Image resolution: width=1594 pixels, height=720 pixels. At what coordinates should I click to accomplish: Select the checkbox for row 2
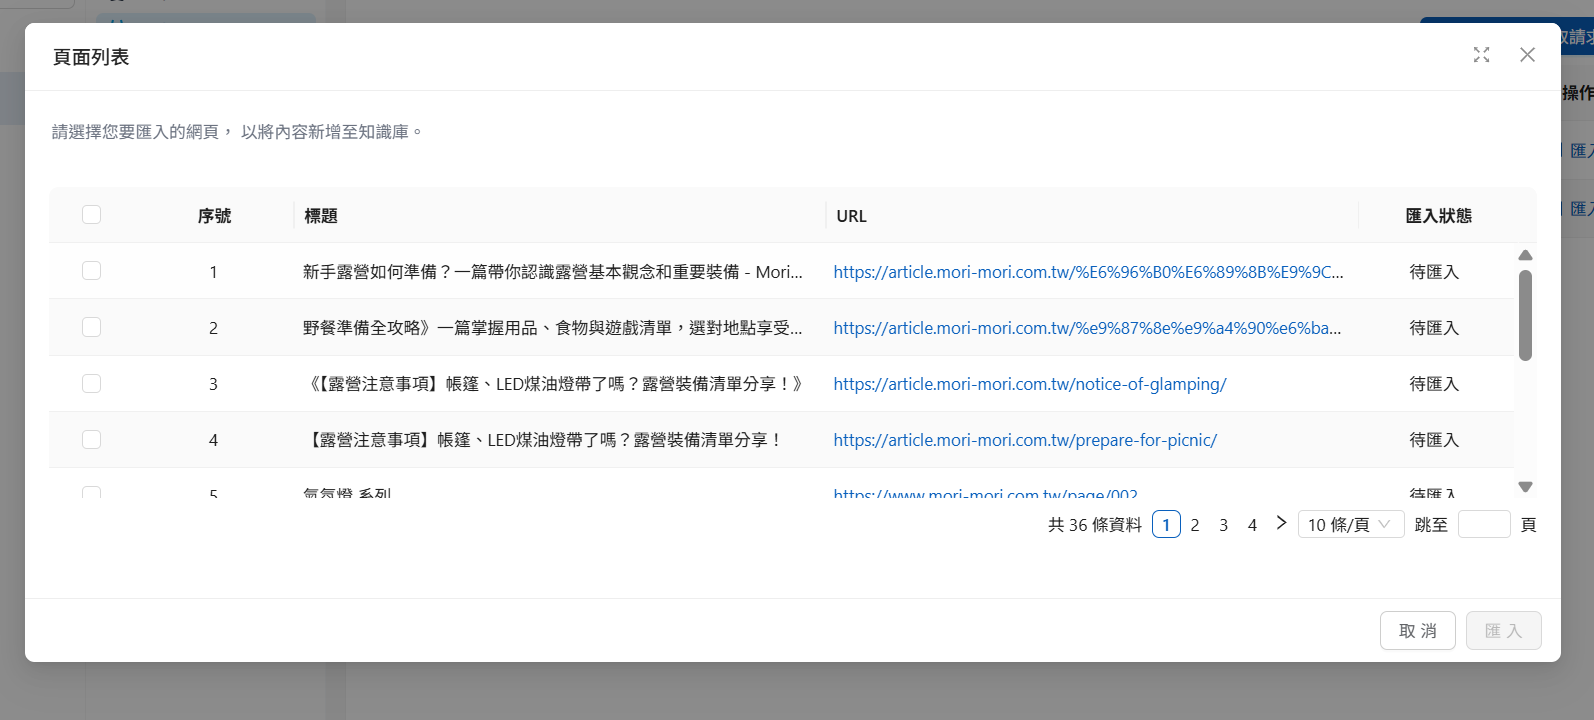point(92,327)
